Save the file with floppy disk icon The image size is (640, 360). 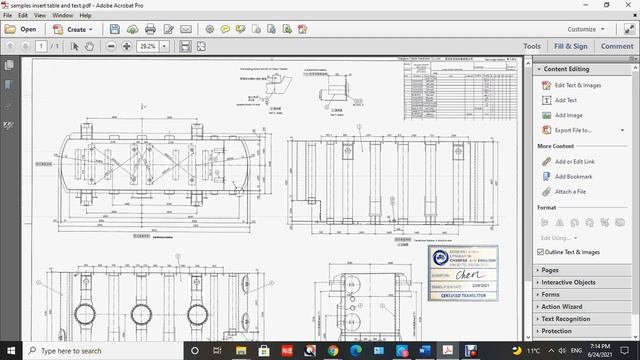(115, 29)
